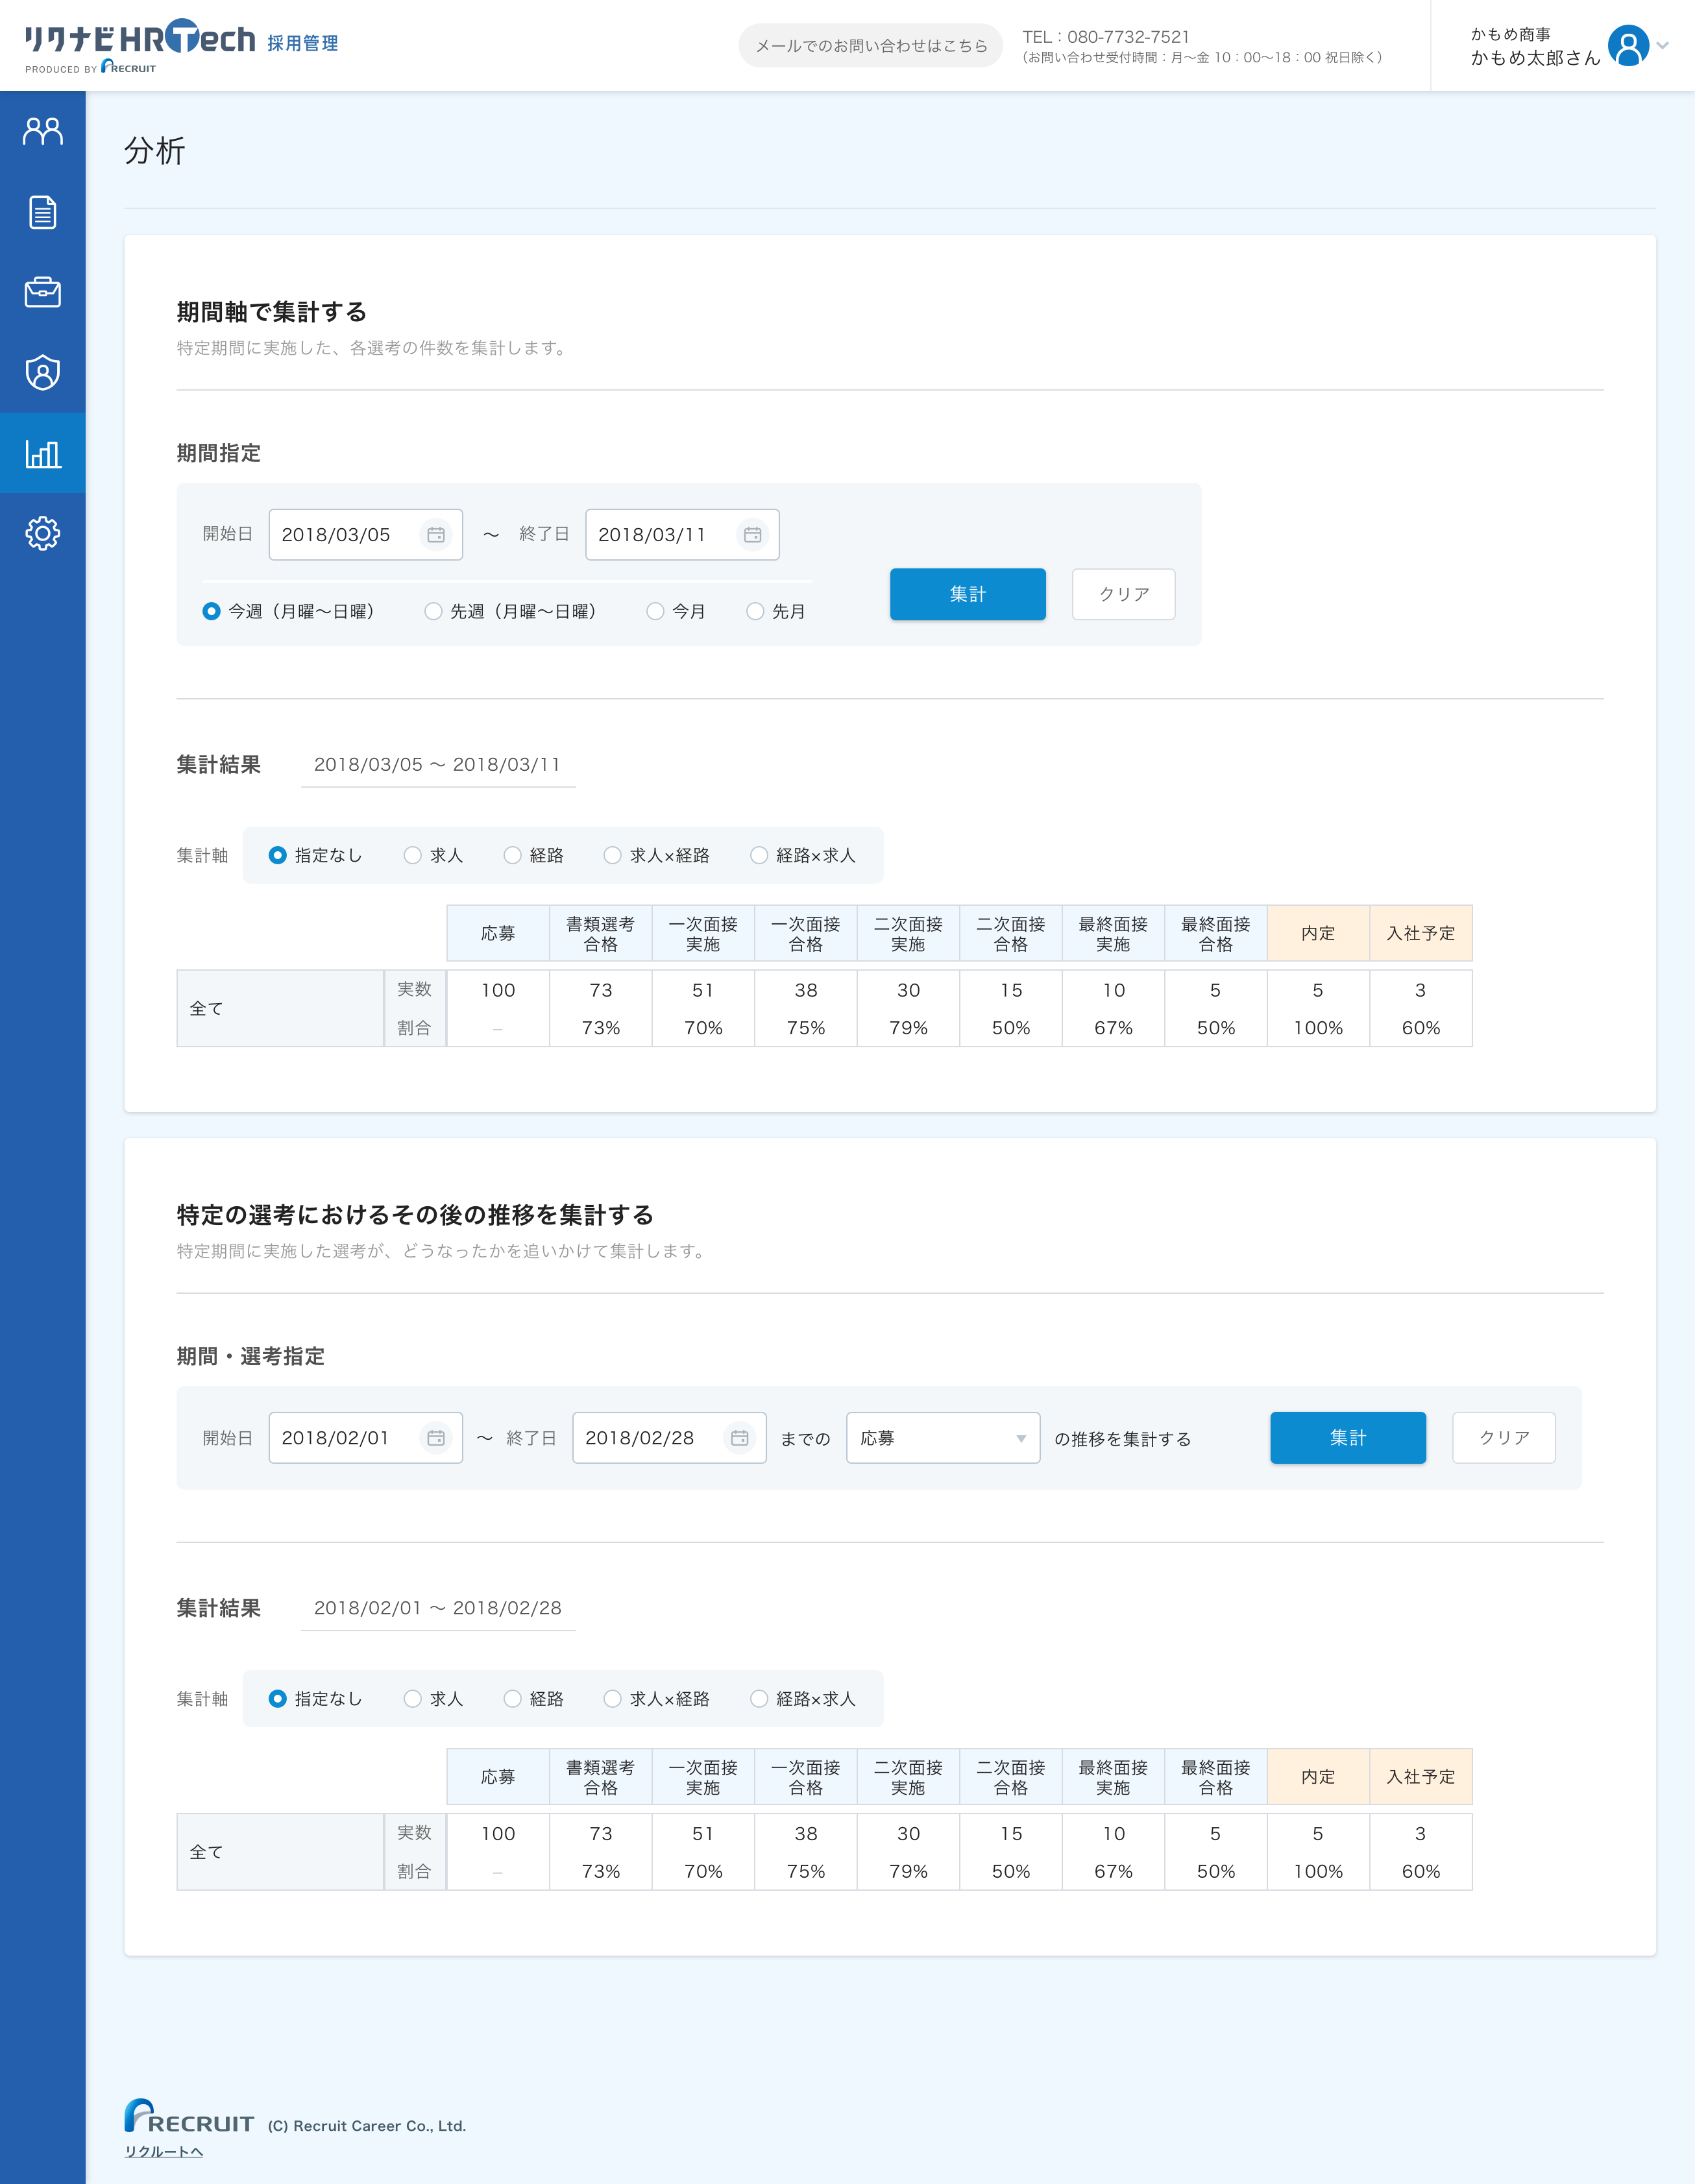Select 先週（月曜〜日曜）radio option
The image size is (1695, 2184).
pos(433,611)
